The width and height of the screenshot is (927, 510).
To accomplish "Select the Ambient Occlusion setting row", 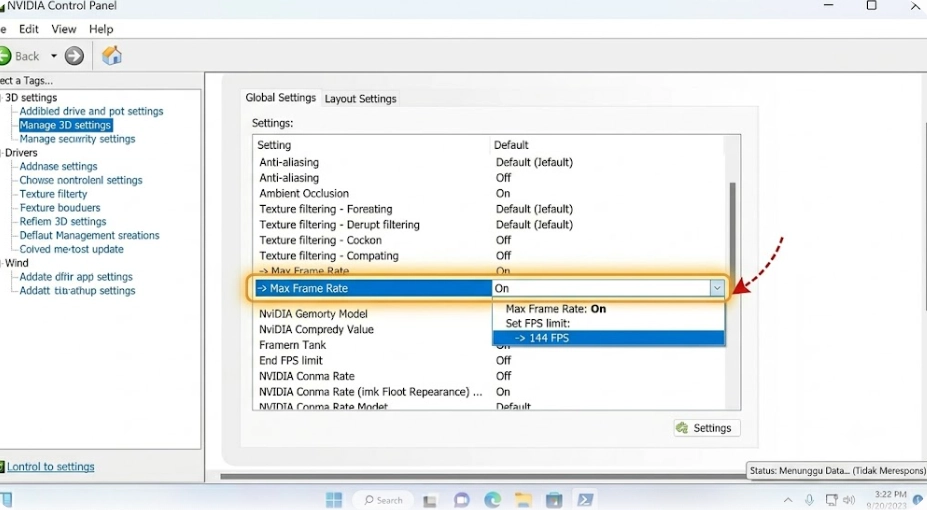I will 490,193.
